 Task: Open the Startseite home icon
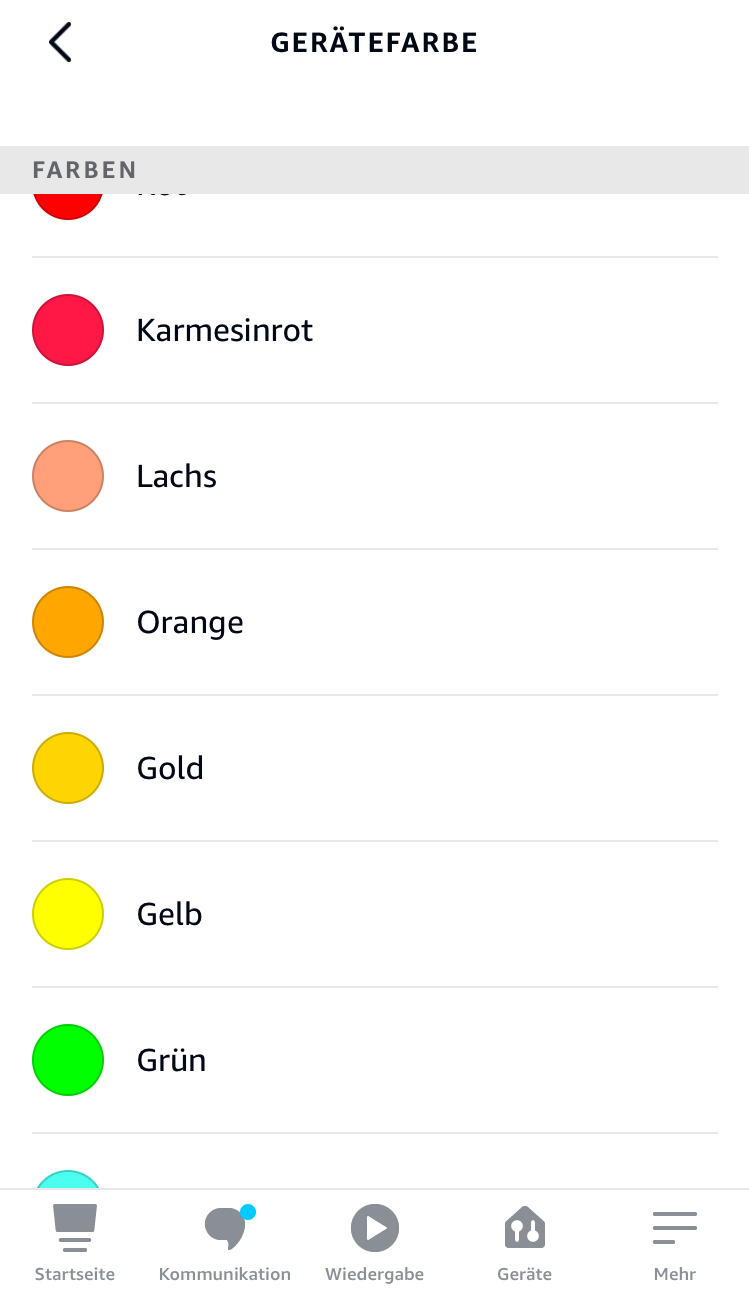75,1228
